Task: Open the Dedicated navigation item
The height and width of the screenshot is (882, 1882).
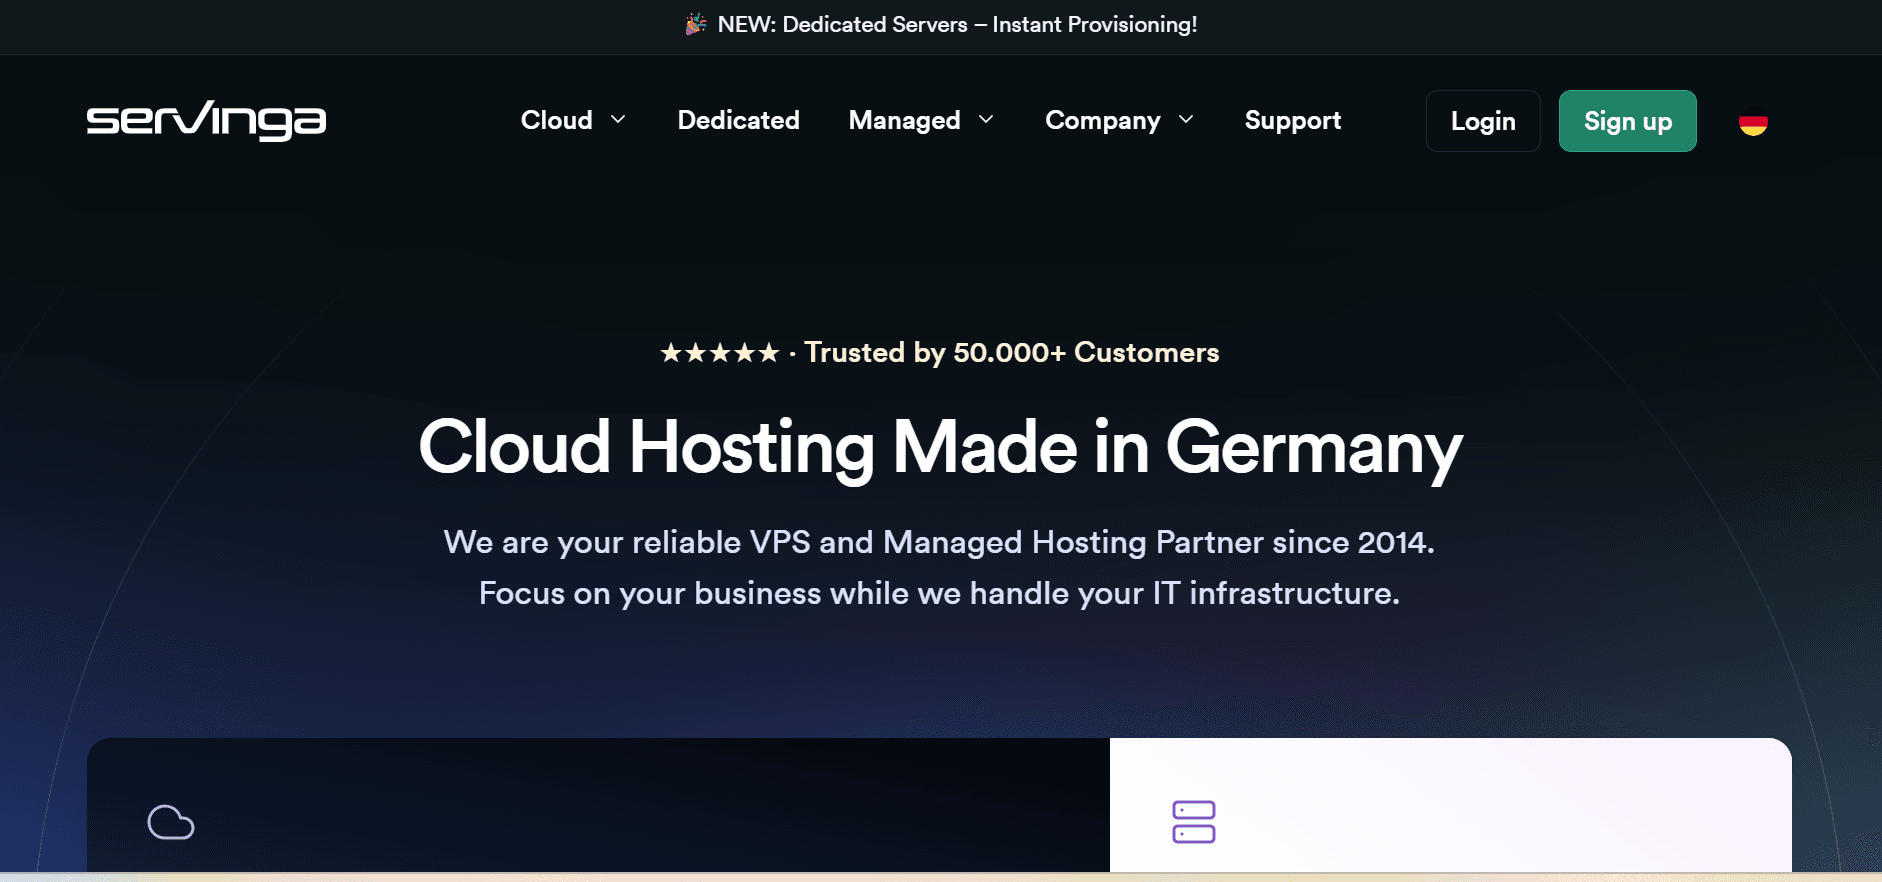Action: click(738, 121)
